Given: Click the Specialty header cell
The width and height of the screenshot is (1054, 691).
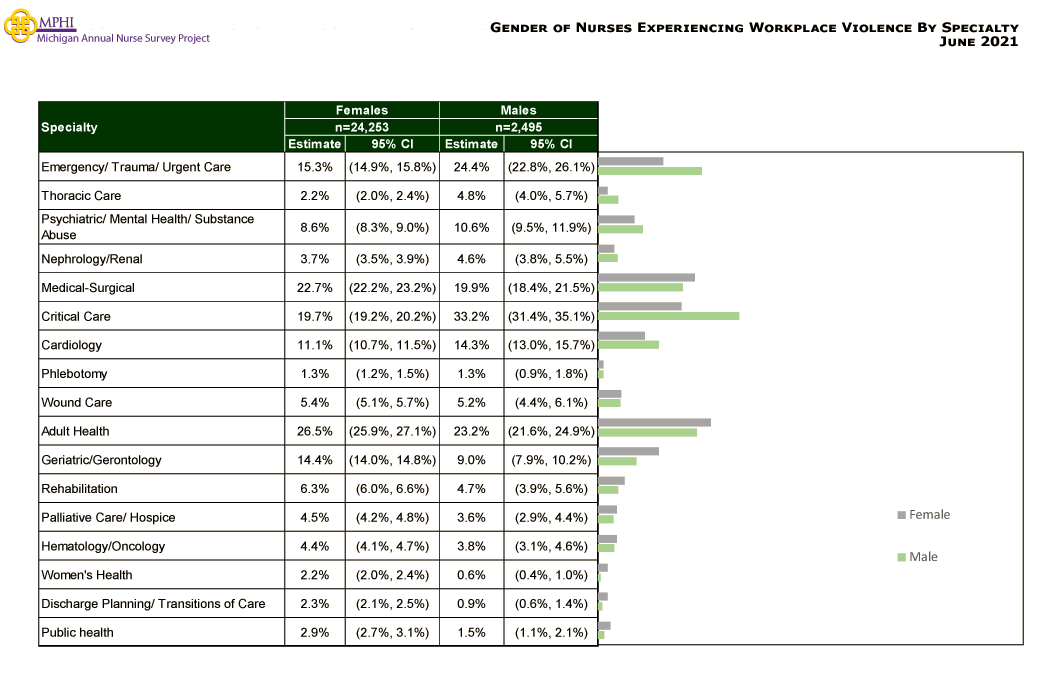Looking at the screenshot, I should tap(68, 127).
